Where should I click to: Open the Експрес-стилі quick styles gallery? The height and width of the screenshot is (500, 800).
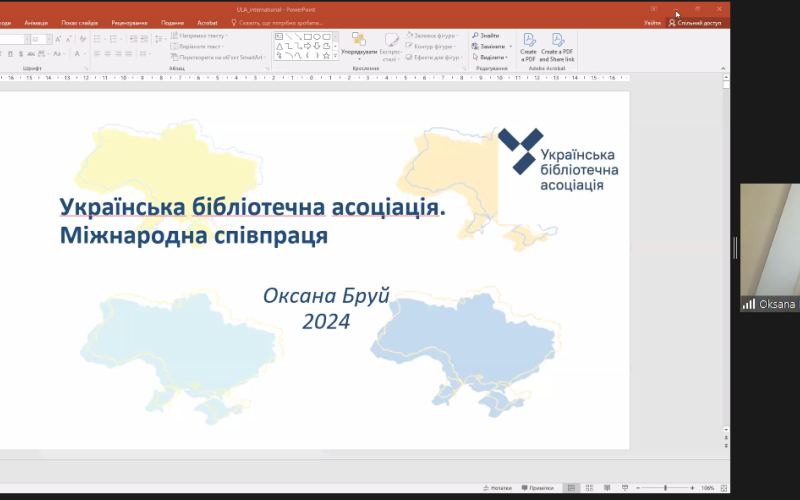click(x=391, y=47)
